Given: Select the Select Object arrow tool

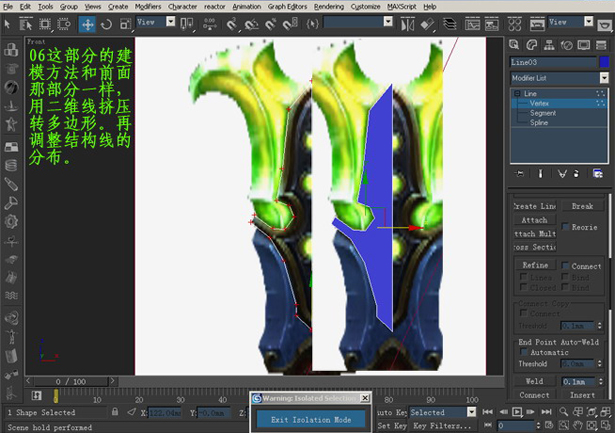Looking at the screenshot, I should 7,24.
